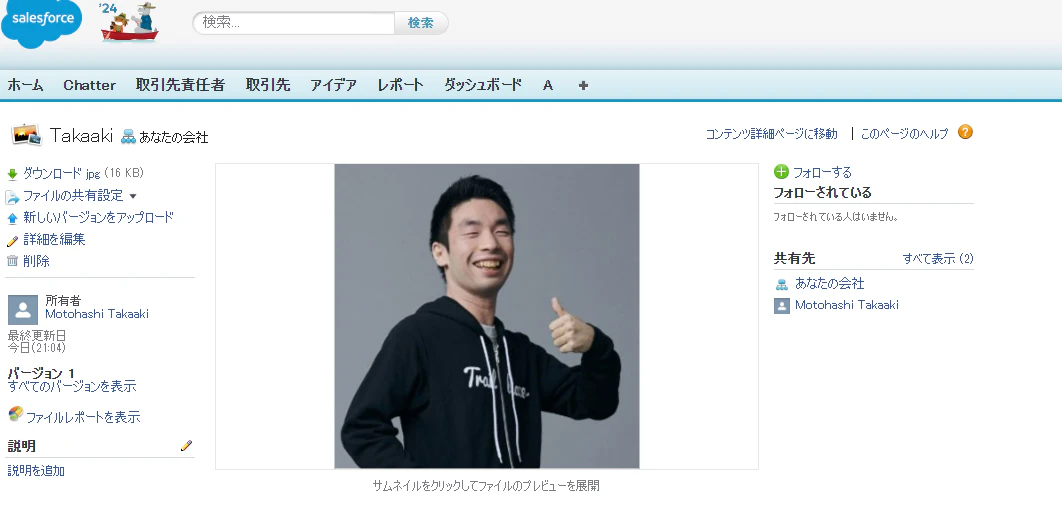The width and height of the screenshot is (1062, 520).
Task: Click the pencil icon next to 説明
Action: pyautogui.click(x=186, y=446)
